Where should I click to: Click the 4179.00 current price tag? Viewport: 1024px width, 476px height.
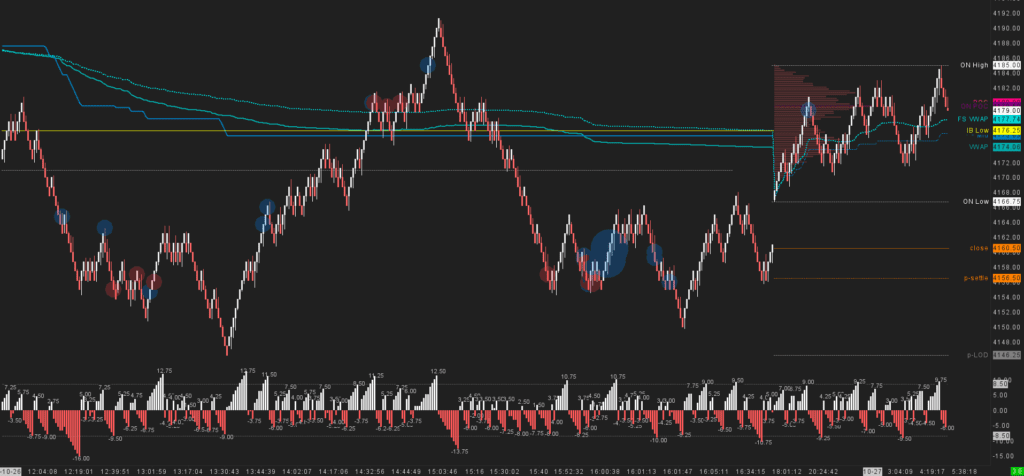pyautogui.click(x=1006, y=111)
